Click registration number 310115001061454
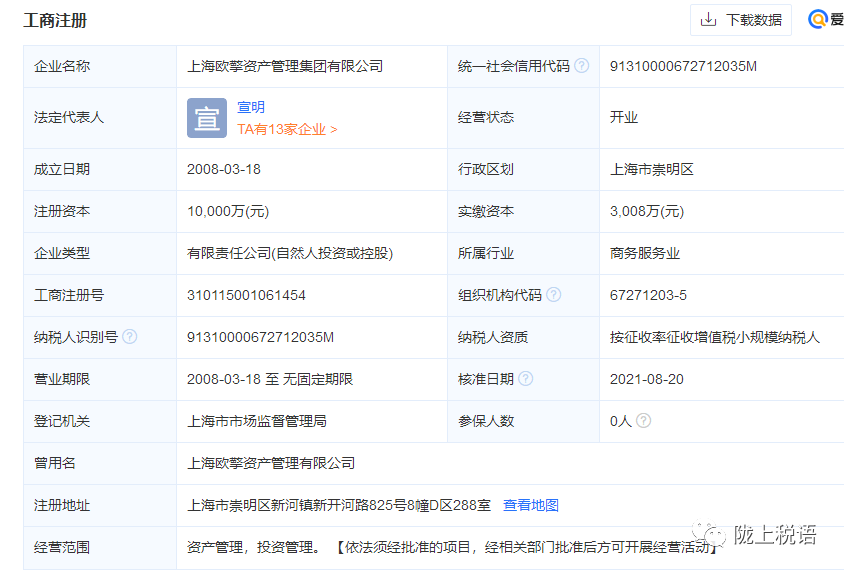The height and width of the screenshot is (572, 844). coord(246,295)
